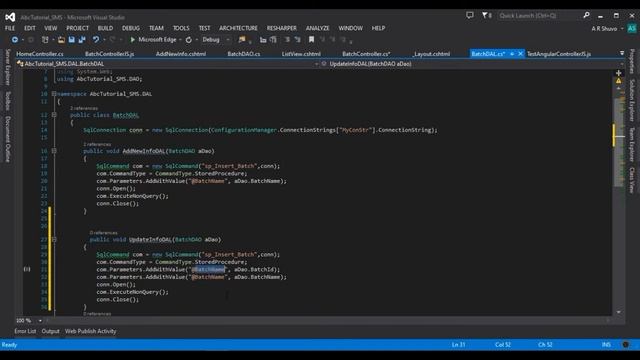Open the Solution Explorer side tab
This screenshot has height=360, width=640.
[632, 100]
